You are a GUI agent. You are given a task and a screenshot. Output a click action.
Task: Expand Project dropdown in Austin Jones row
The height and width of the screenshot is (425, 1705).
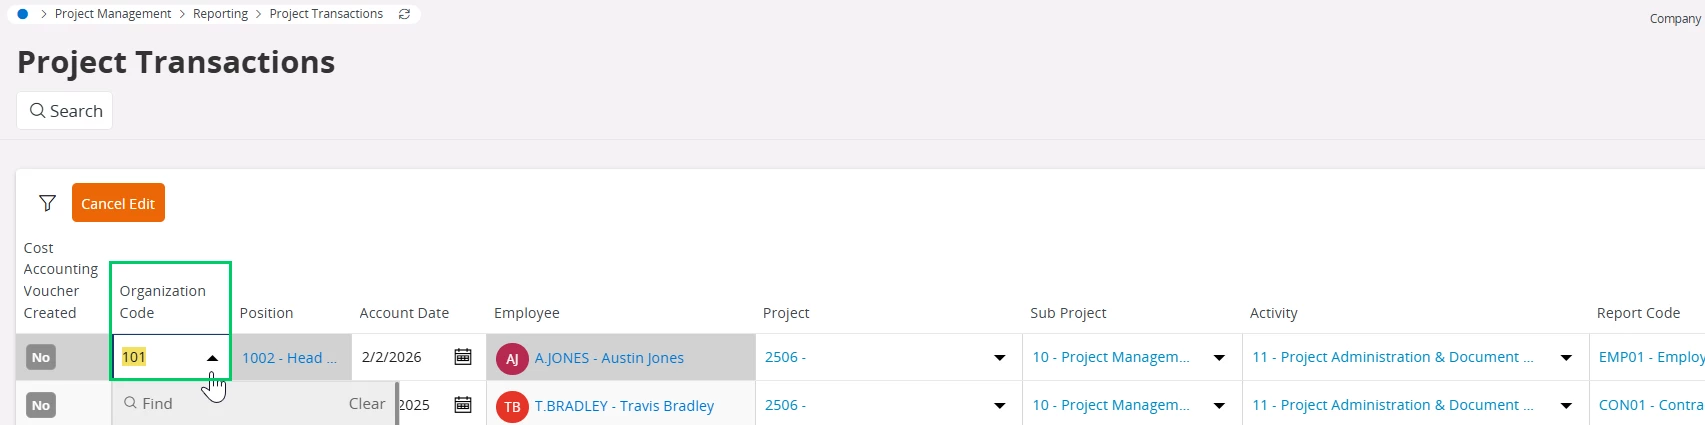click(x=999, y=358)
